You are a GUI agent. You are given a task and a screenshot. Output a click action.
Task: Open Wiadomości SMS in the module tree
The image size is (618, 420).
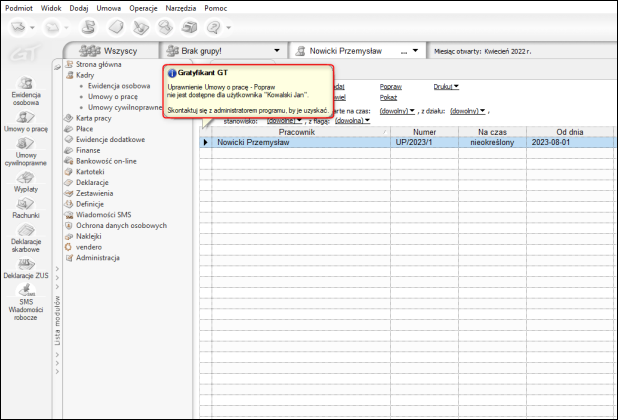pos(103,215)
